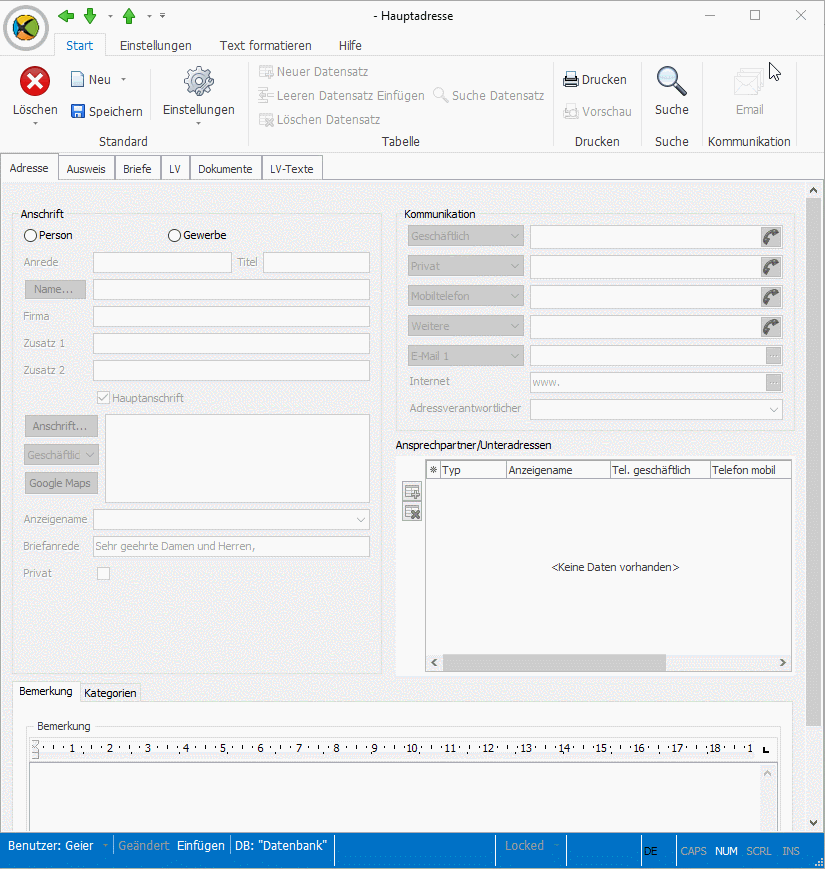The width and height of the screenshot is (825, 869).
Task: Click Leeren Datensatz Einfügen icon
Action: (x=266, y=95)
